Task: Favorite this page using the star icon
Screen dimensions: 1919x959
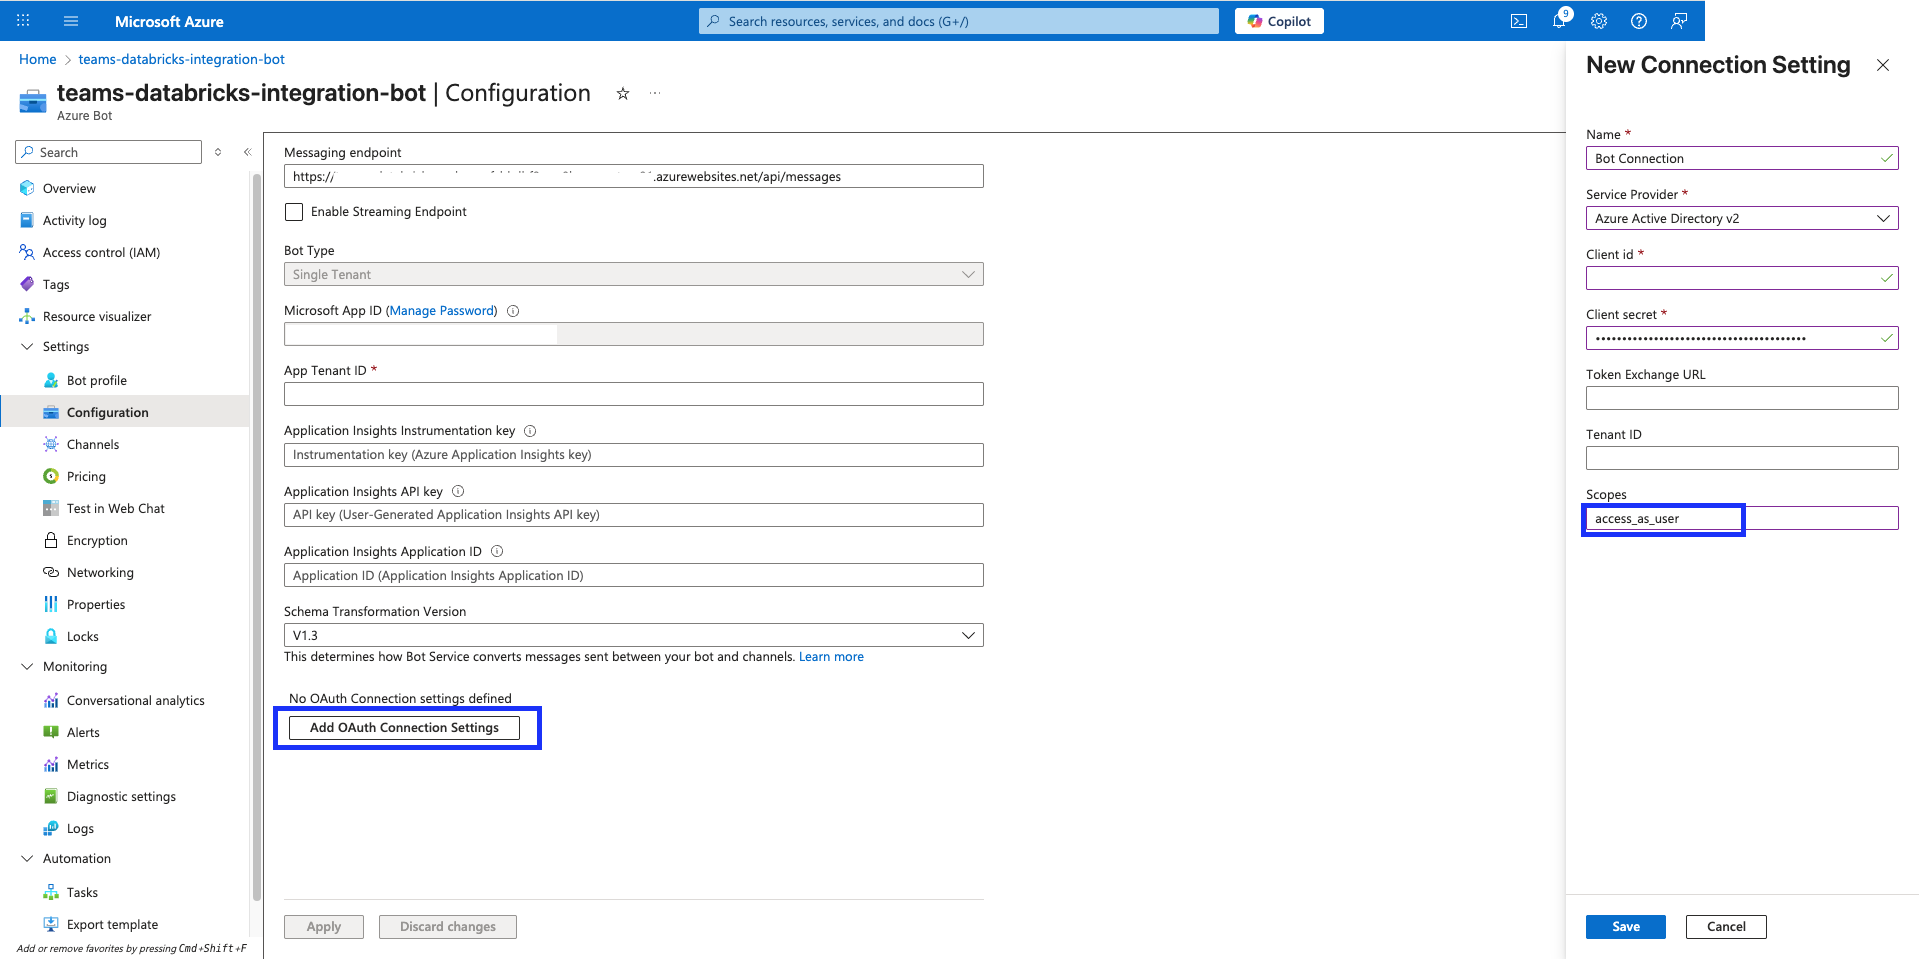Action: click(622, 93)
